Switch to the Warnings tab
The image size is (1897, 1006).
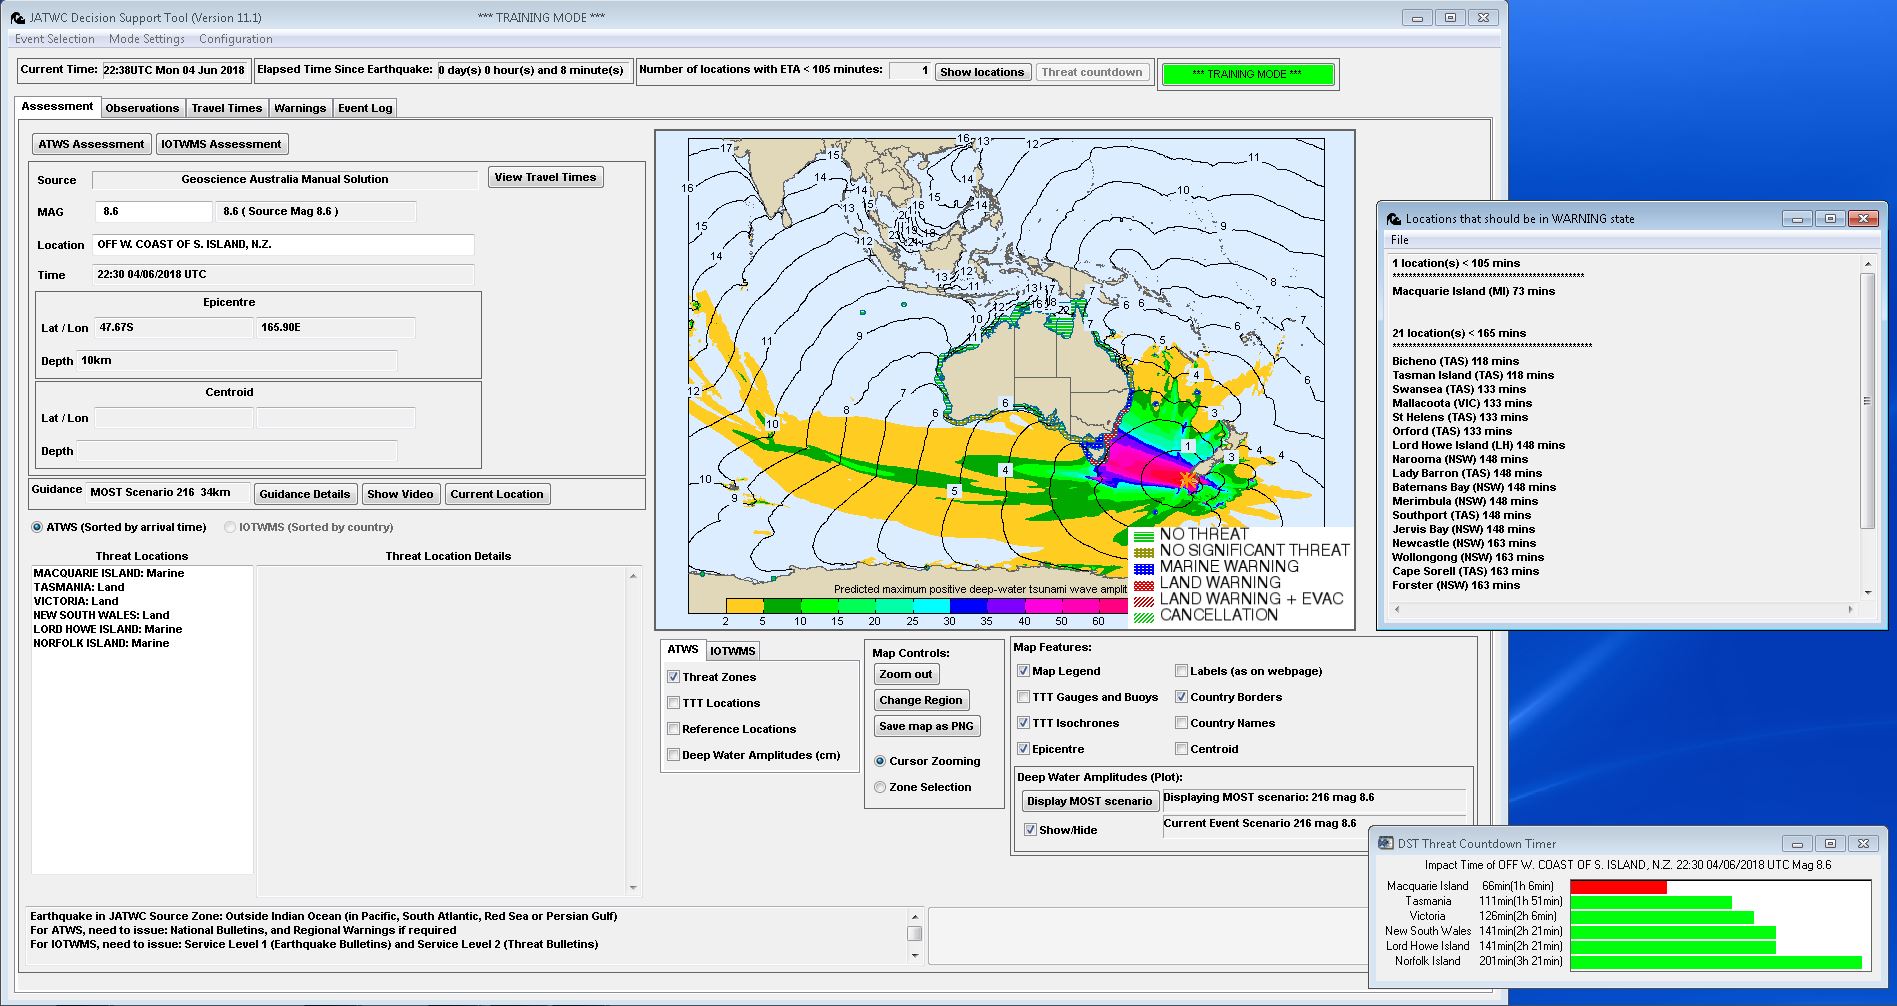click(300, 107)
